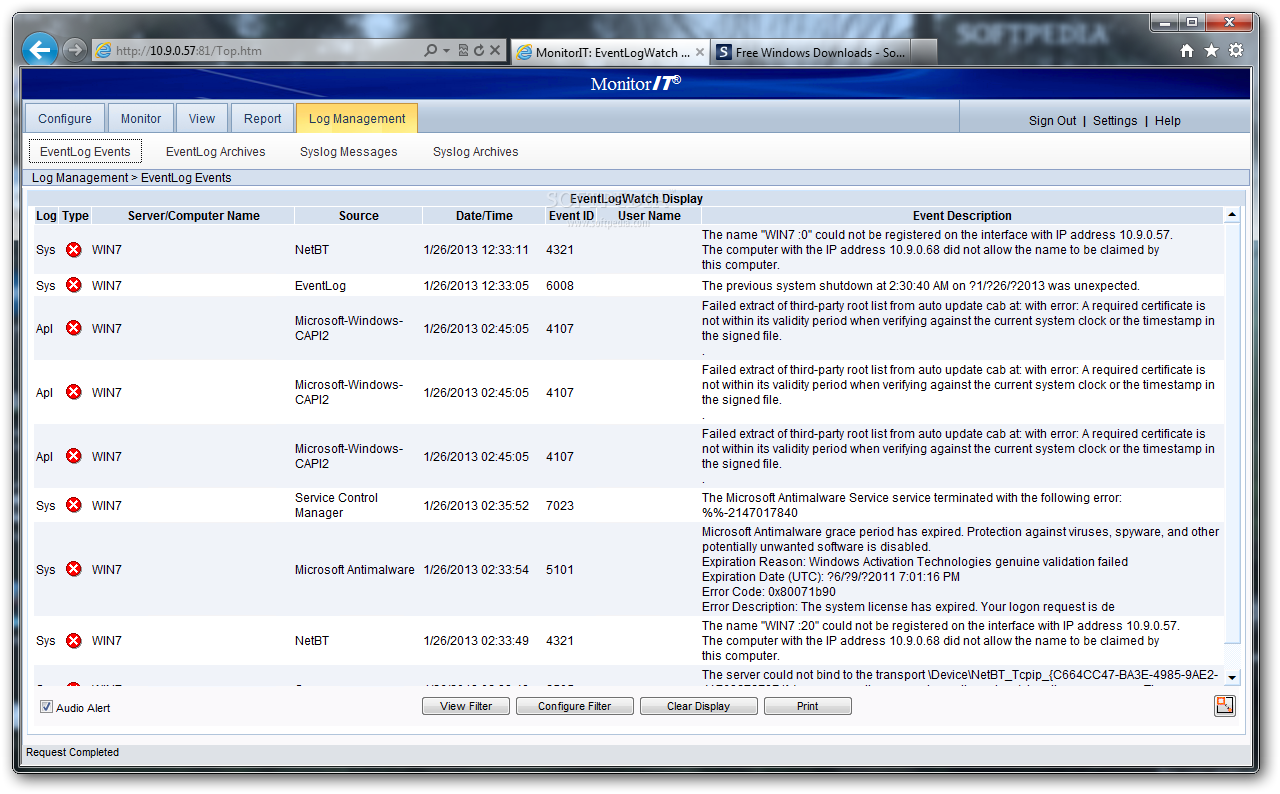Click the browser back arrow button
The height and width of the screenshot is (794, 1280).
pos(40,49)
